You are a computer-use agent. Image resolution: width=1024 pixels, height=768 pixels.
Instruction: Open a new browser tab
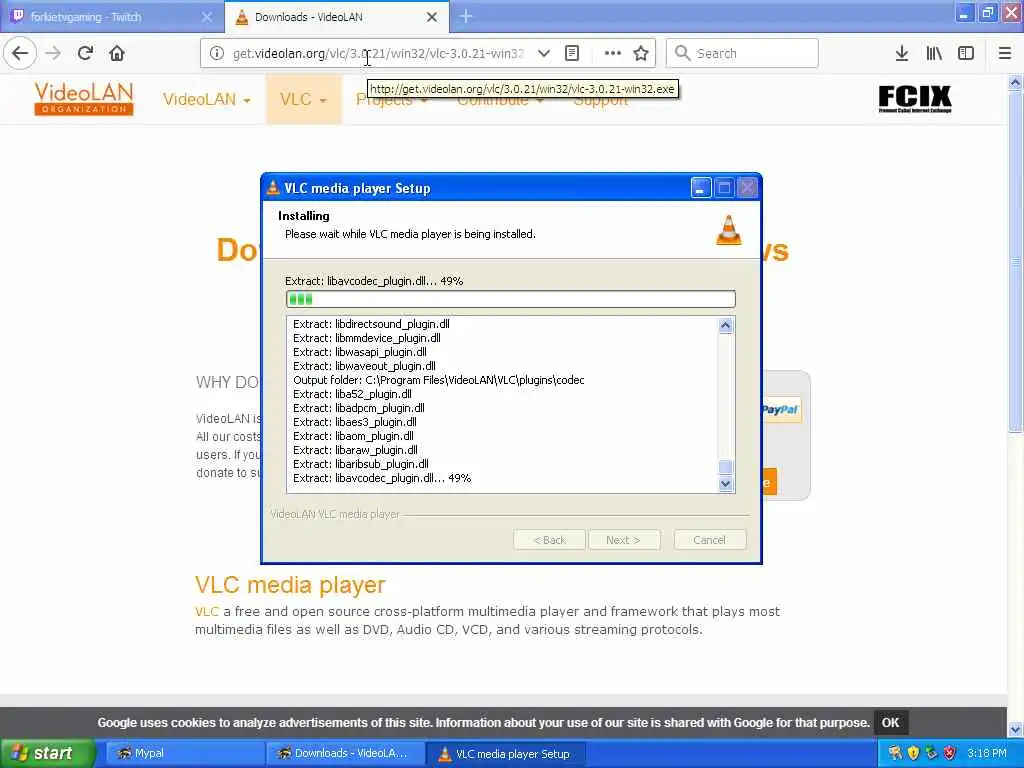pos(466,16)
